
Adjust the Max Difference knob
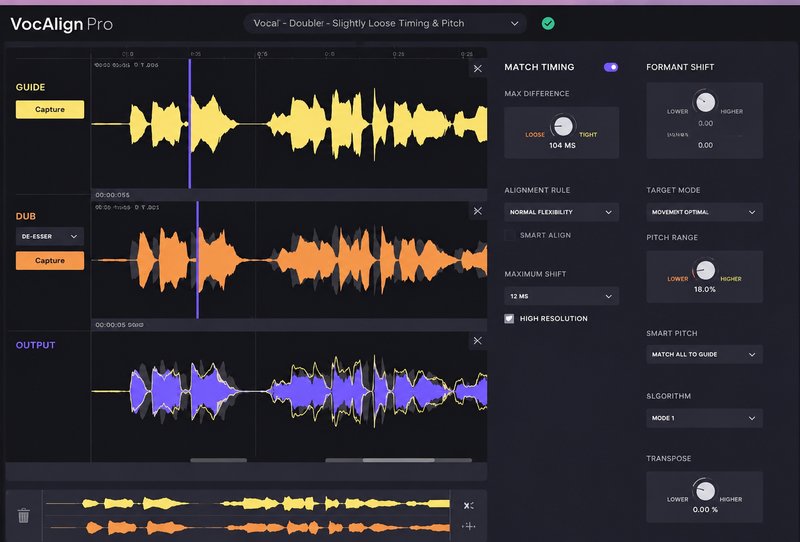pos(563,126)
